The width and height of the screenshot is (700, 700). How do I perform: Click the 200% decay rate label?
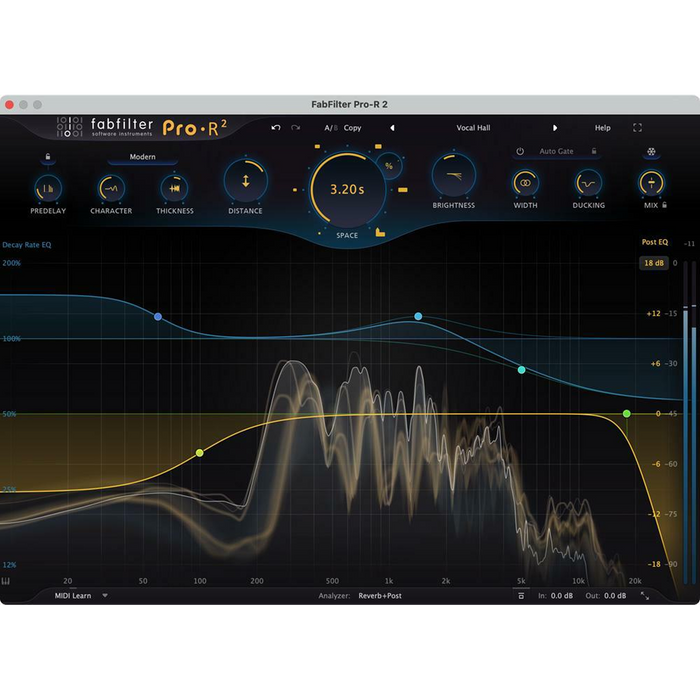[12, 263]
